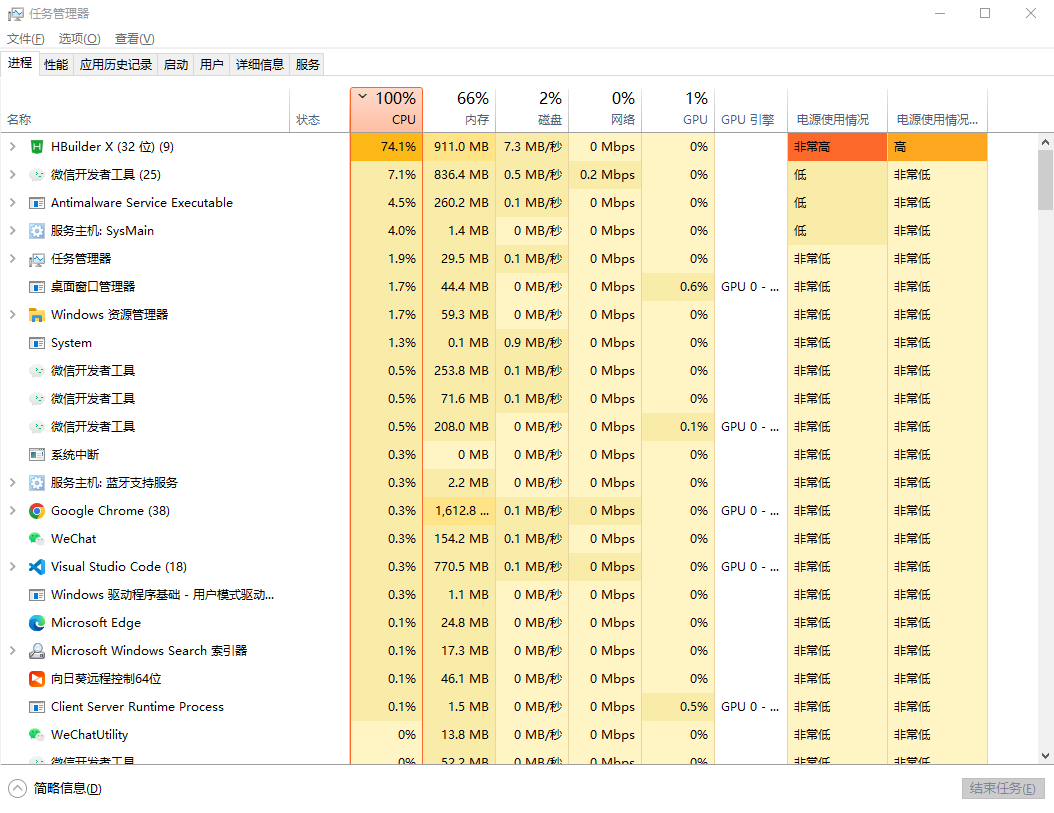Screen dimensions: 1054x813
Task: Click the Microsoft Windows Search 索引器 icon
Action: tap(37, 651)
